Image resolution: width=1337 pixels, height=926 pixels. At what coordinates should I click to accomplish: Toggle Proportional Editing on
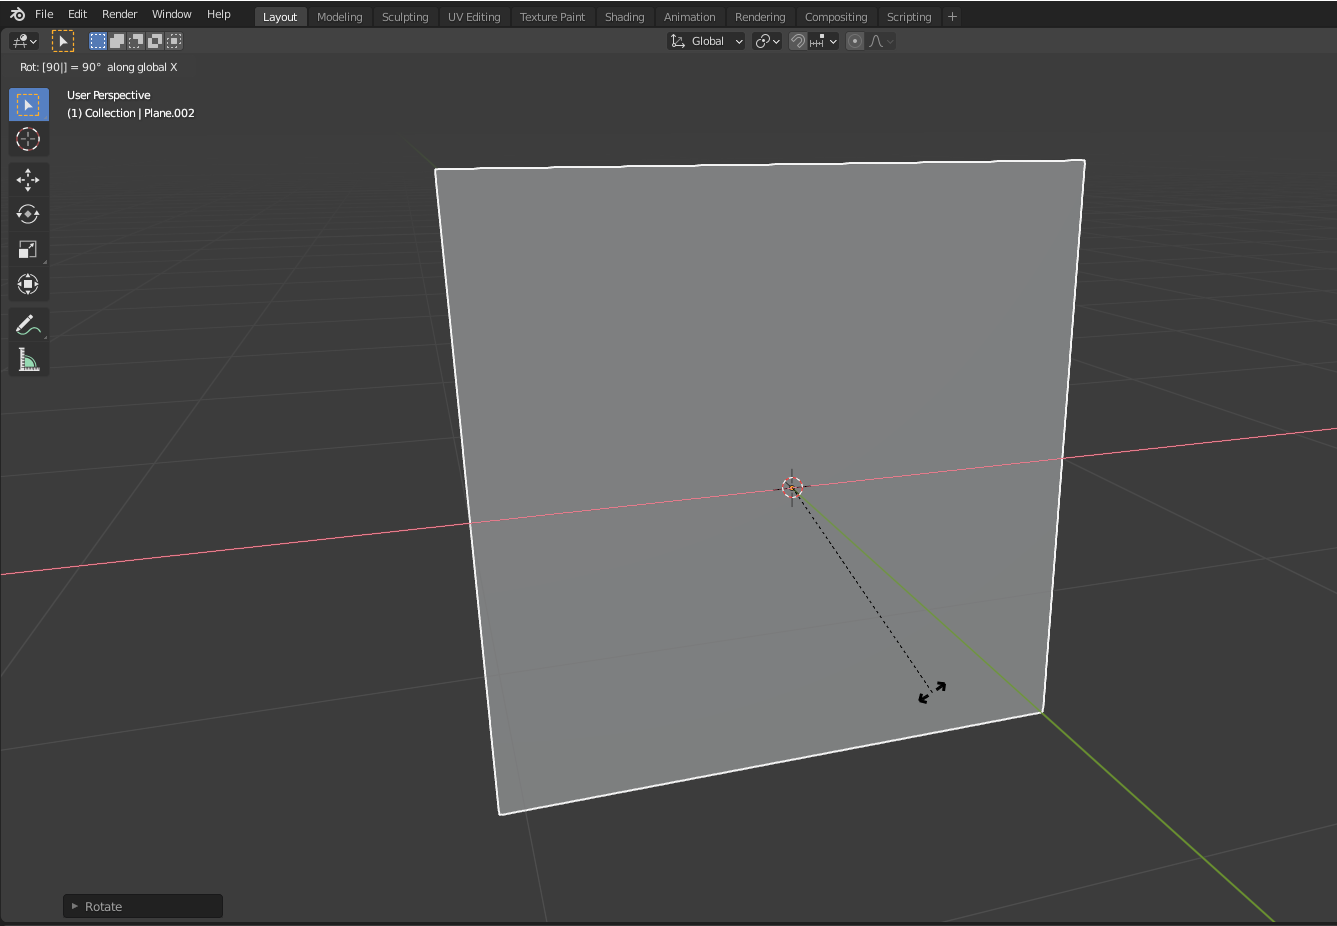point(855,41)
